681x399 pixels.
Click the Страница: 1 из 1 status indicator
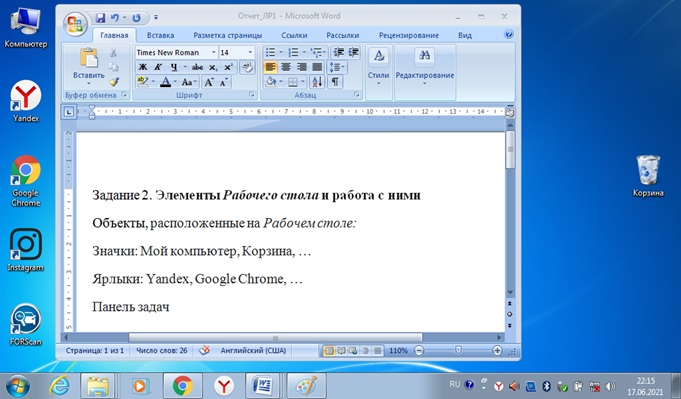click(95, 350)
